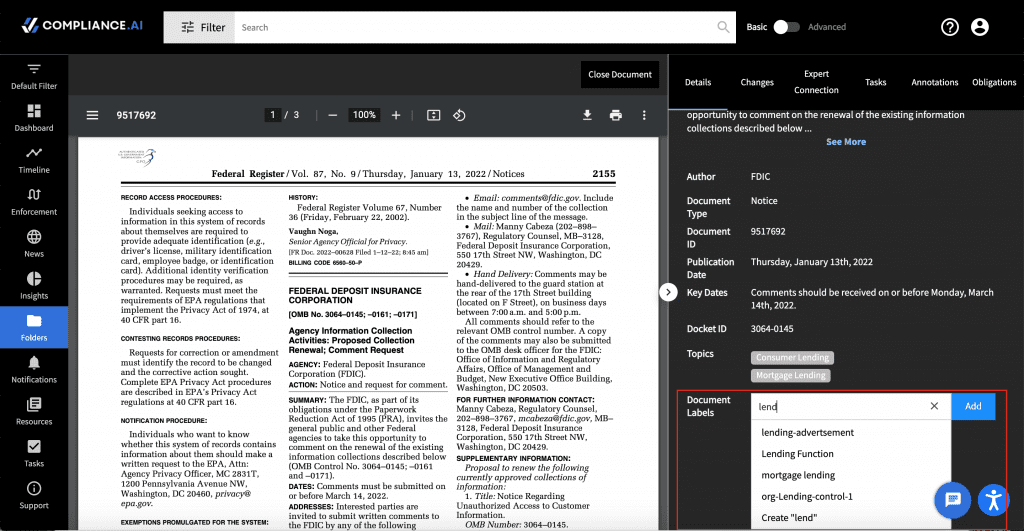Image resolution: width=1024 pixels, height=531 pixels.
Task: Click the publication date Thursday, January 13th, 2022
Action: tap(812, 262)
